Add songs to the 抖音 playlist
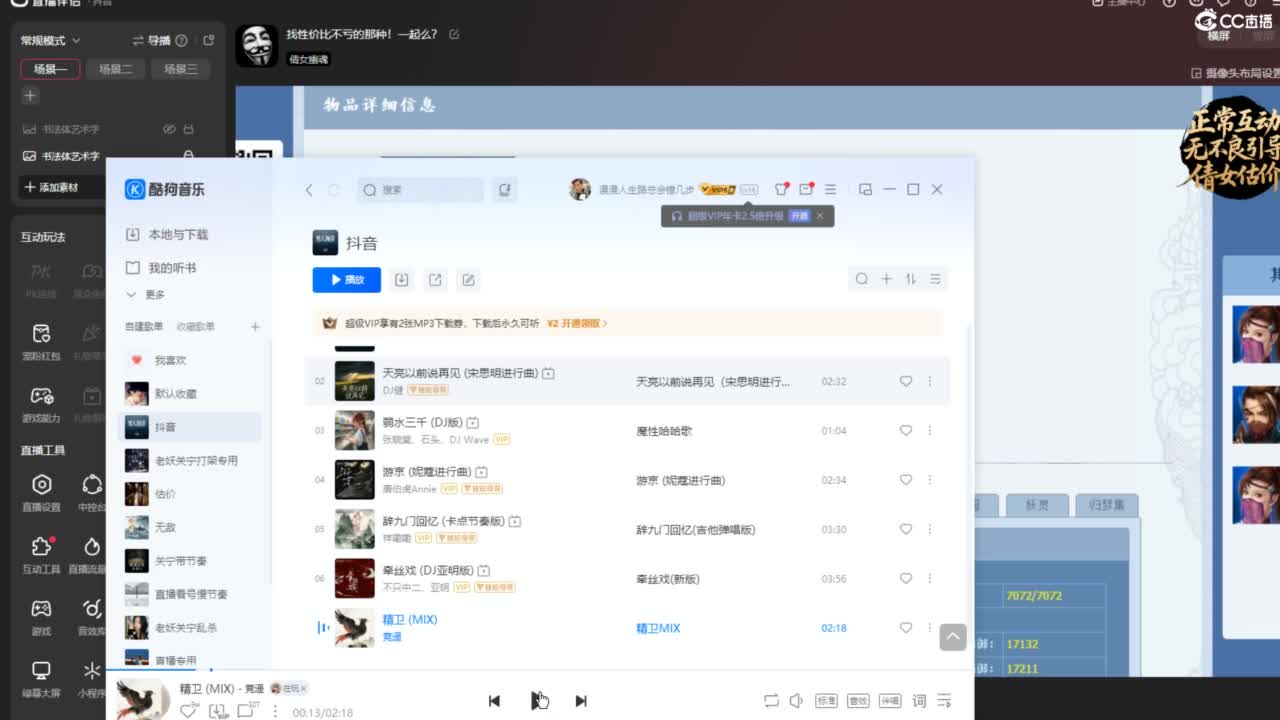 click(886, 279)
